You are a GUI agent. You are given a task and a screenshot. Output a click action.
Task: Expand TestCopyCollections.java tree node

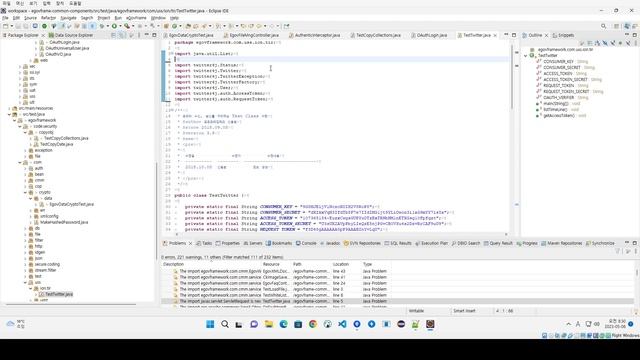pyautogui.click(x=30, y=138)
